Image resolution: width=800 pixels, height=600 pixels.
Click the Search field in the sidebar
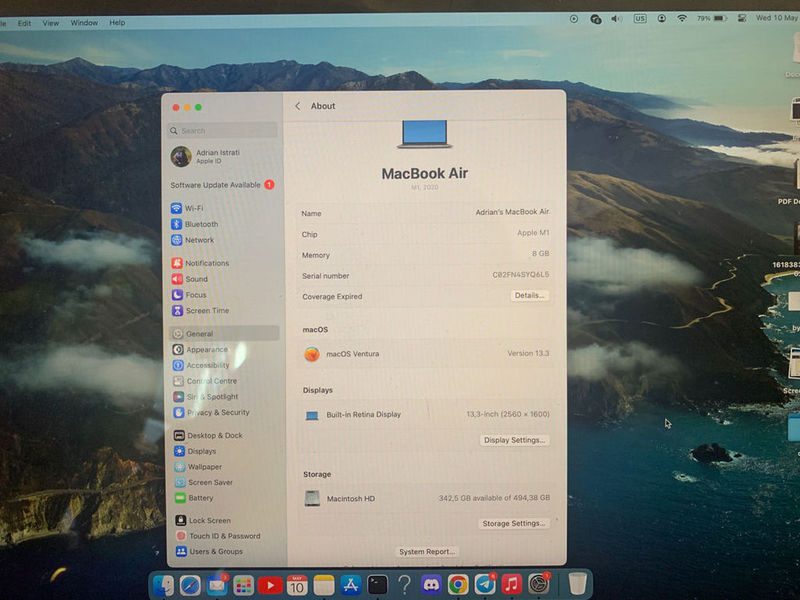click(223, 130)
